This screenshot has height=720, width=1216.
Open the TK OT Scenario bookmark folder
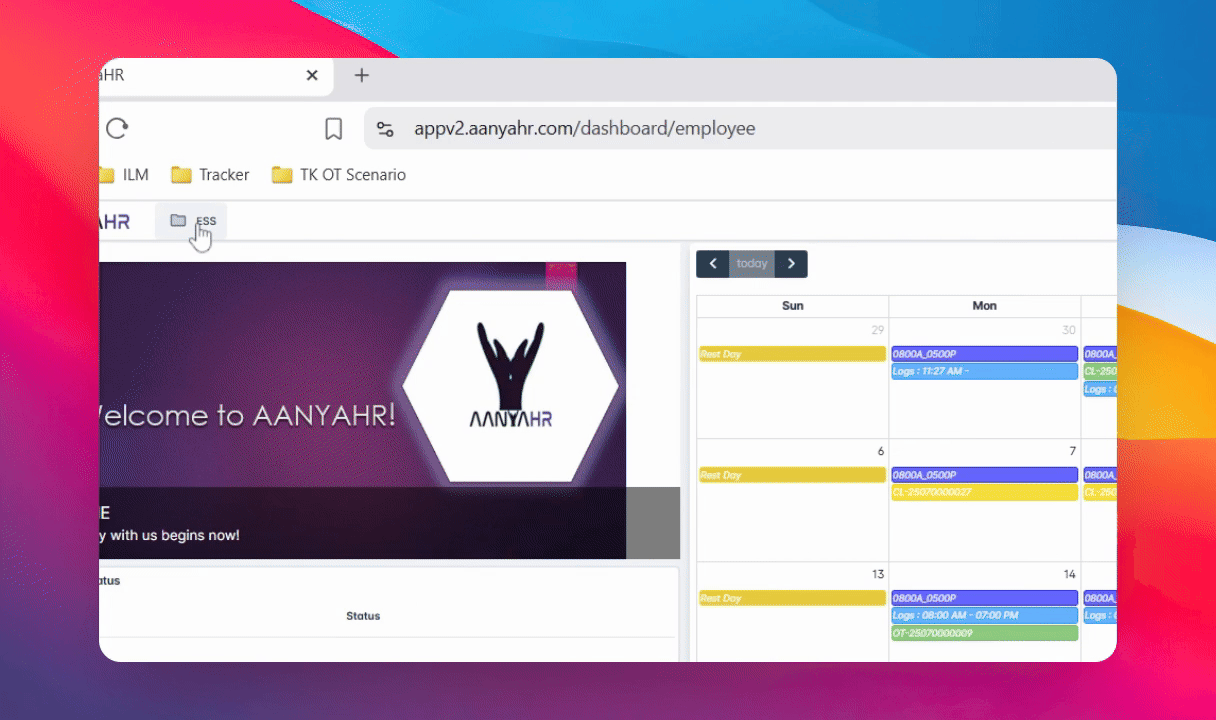[339, 175]
